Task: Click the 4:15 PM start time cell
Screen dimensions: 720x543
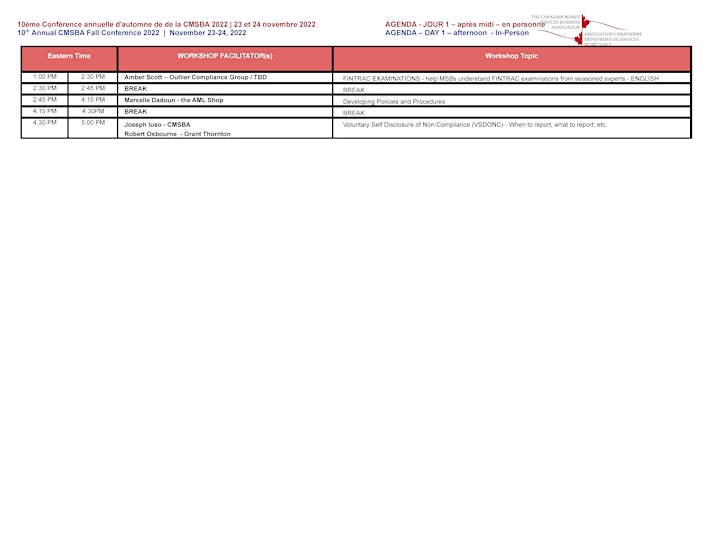Action: tap(45, 111)
